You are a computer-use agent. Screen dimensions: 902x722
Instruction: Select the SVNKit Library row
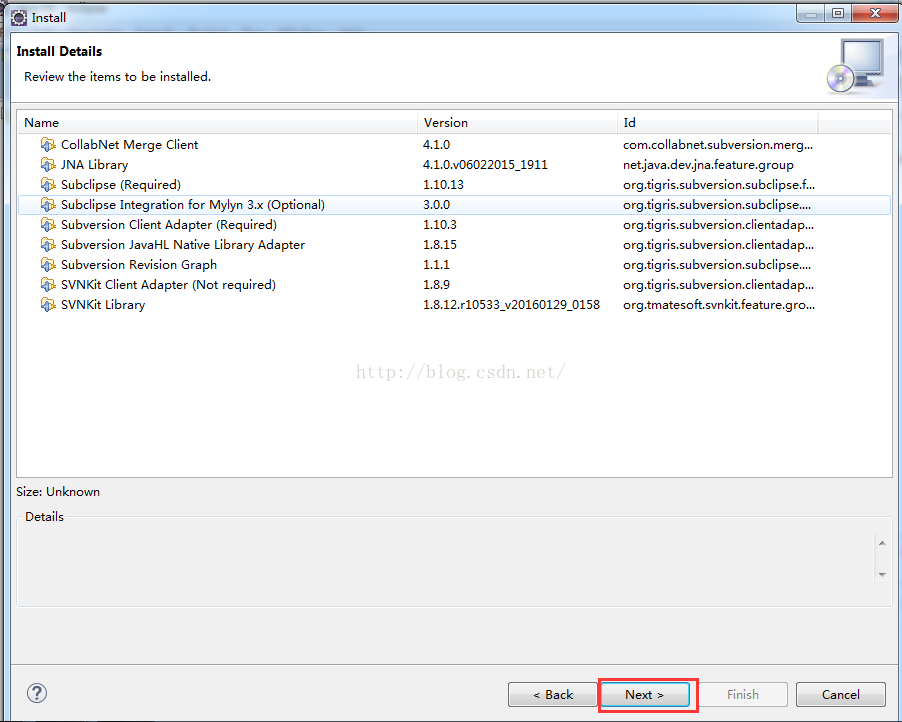(454, 305)
